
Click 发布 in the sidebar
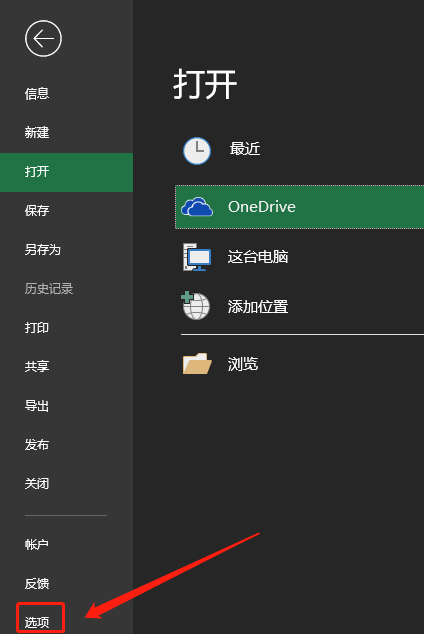coord(37,445)
